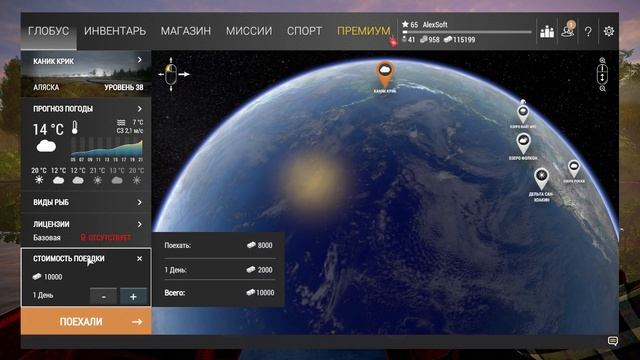640x360 pixels.
Task: Expand the Каник Крик location chevron
Action: click(x=140, y=60)
